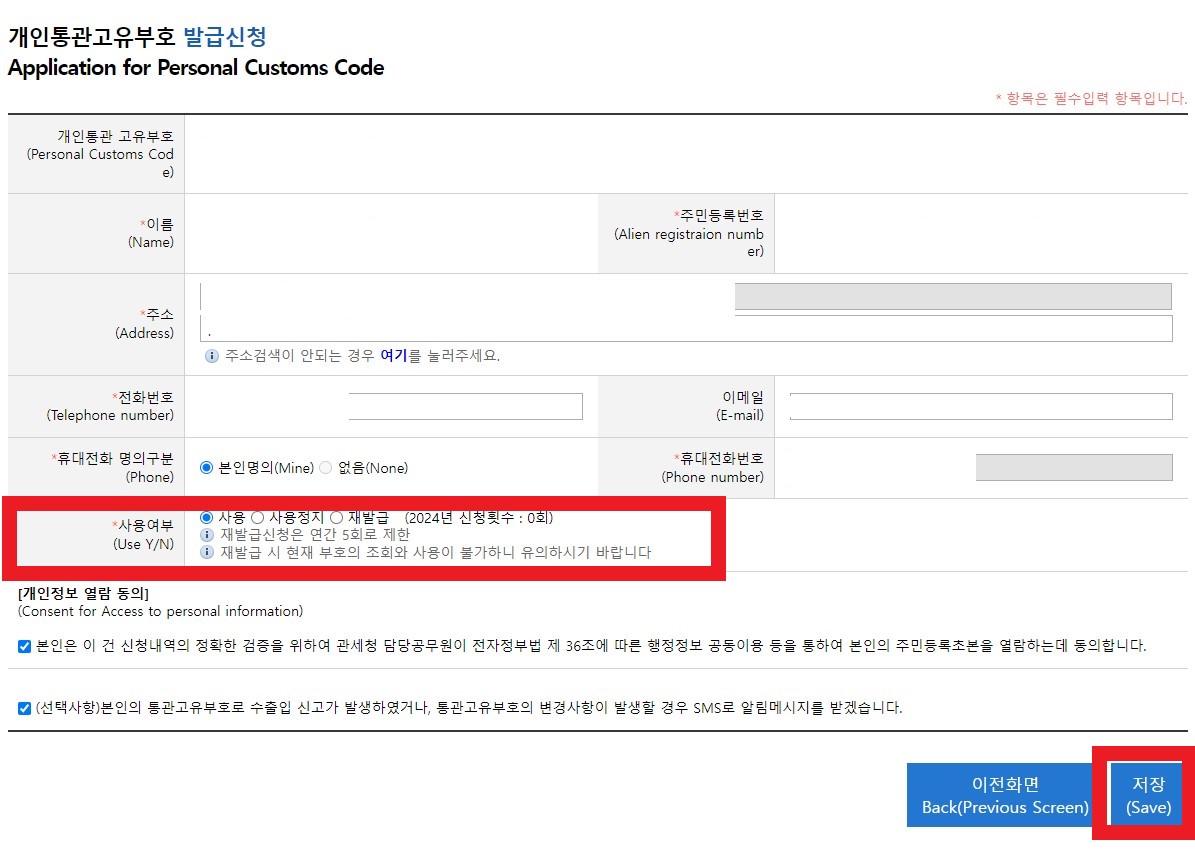Select the 없음(None) radio button
1195x858 pixels.
324,467
